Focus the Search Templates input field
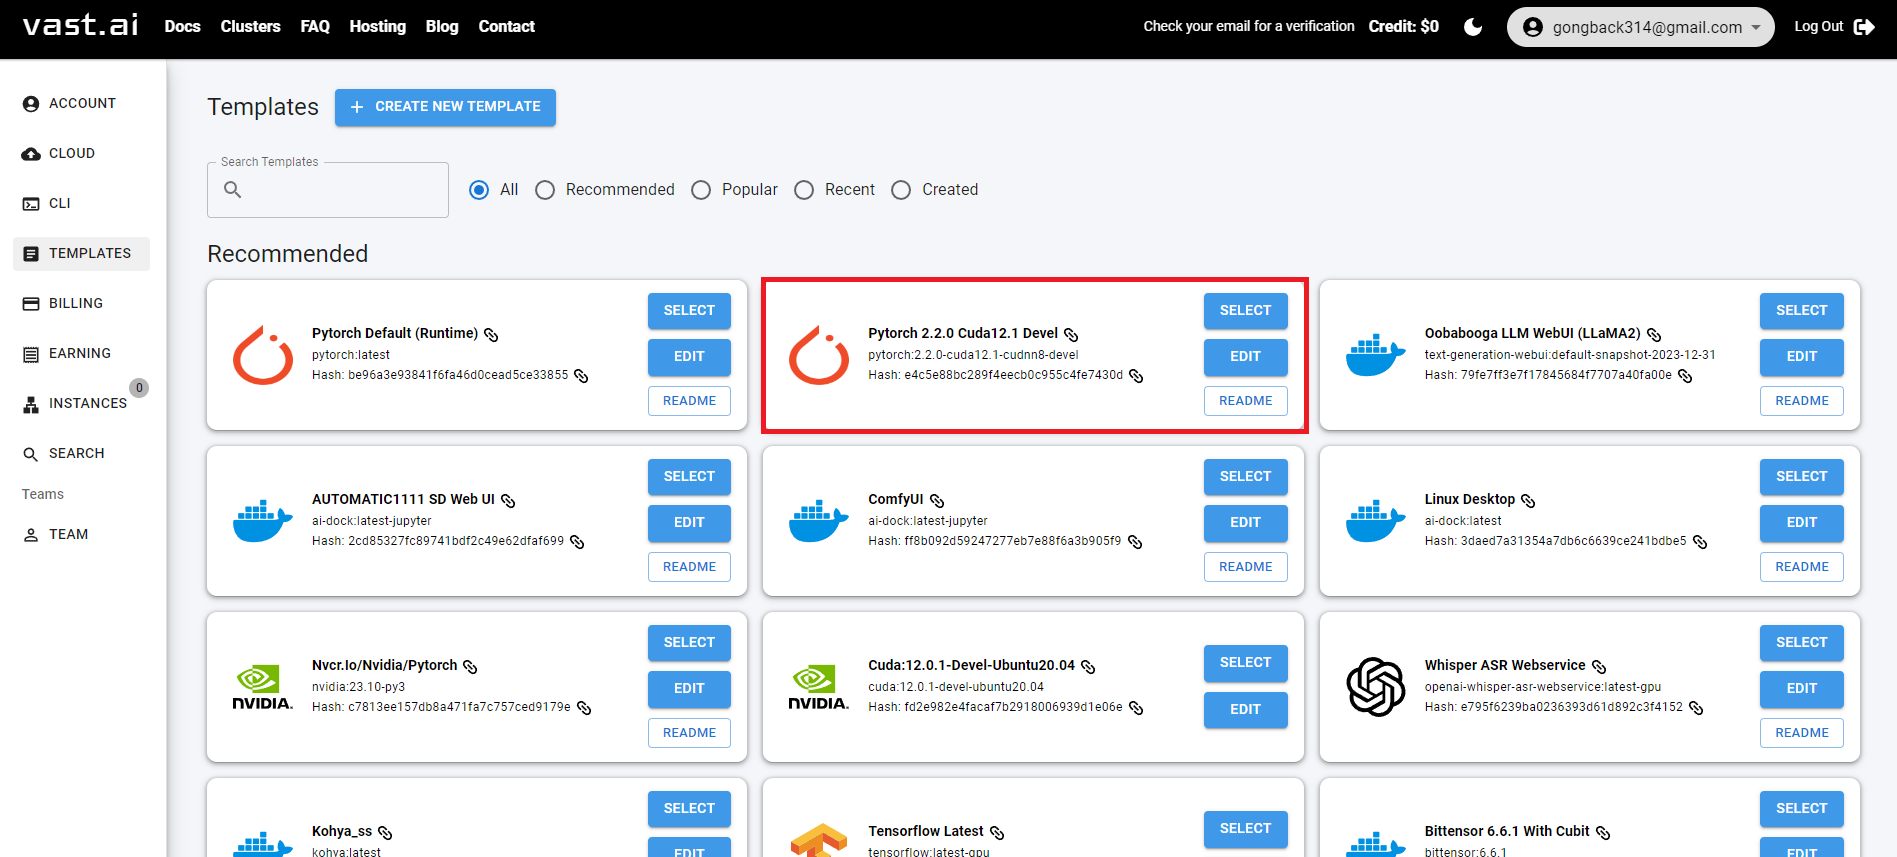Viewport: 1897px width, 857px height. 328,190
